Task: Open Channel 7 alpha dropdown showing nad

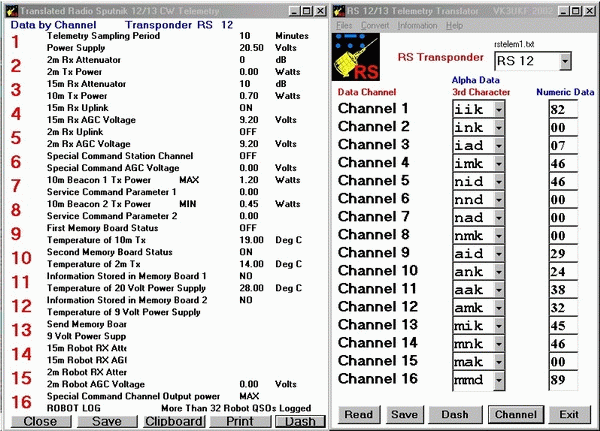Action: (x=499, y=217)
